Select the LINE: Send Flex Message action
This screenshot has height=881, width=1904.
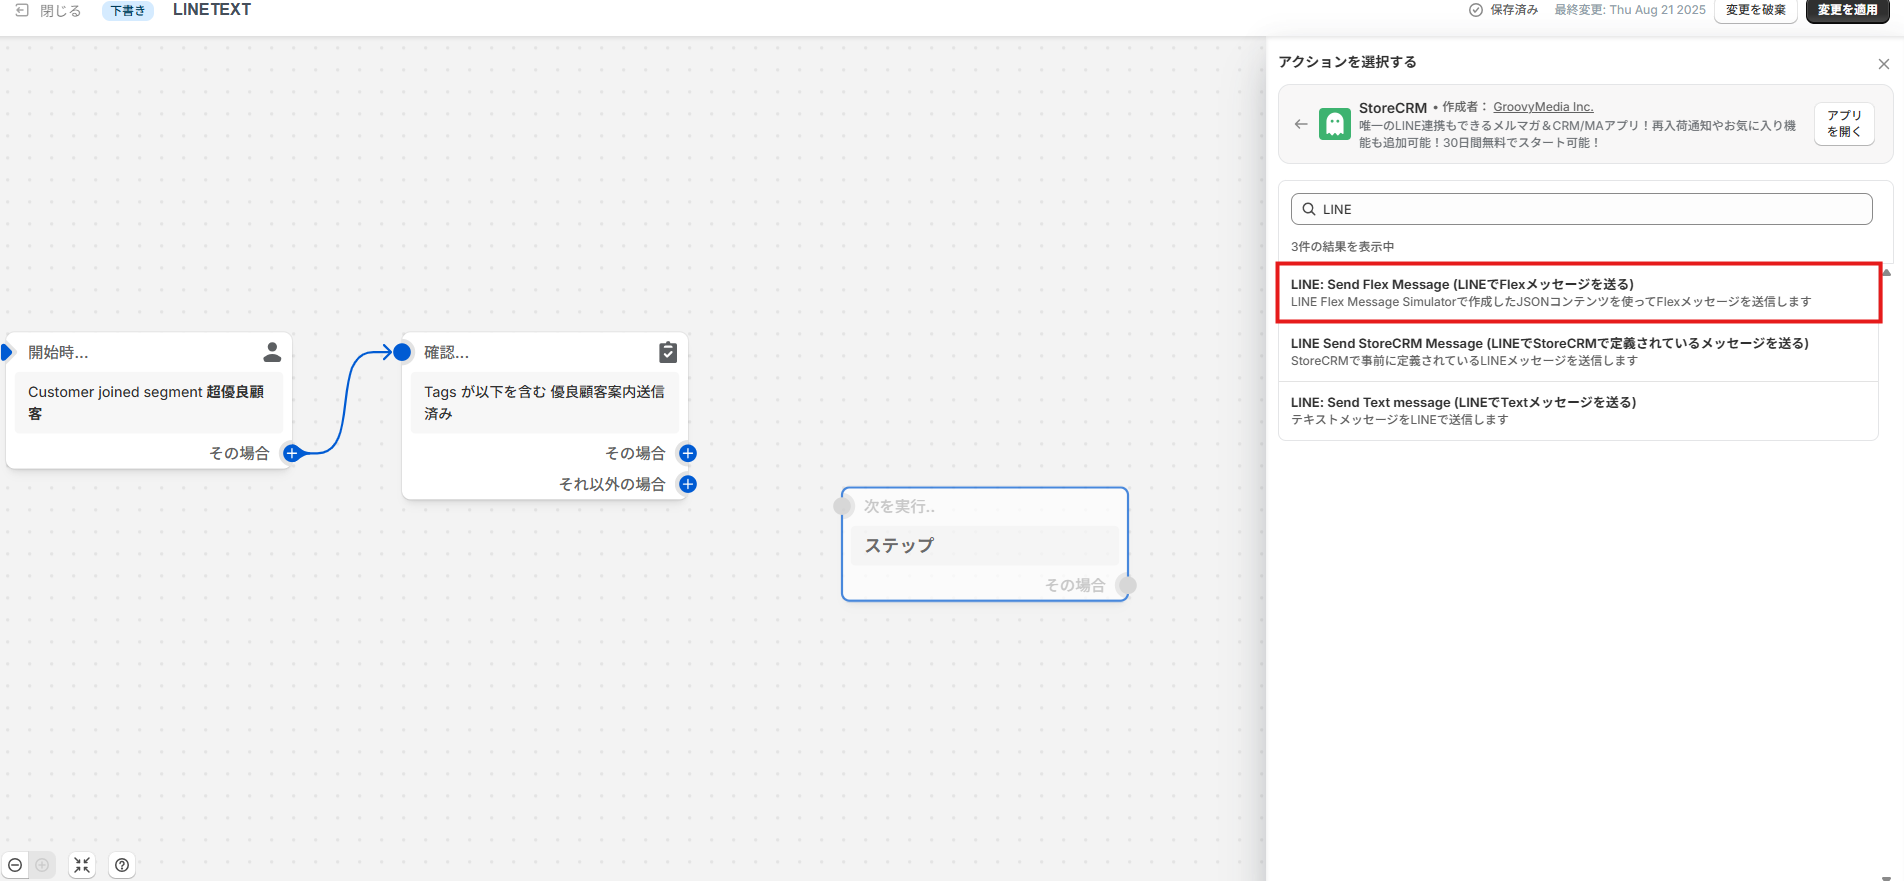point(1578,293)
